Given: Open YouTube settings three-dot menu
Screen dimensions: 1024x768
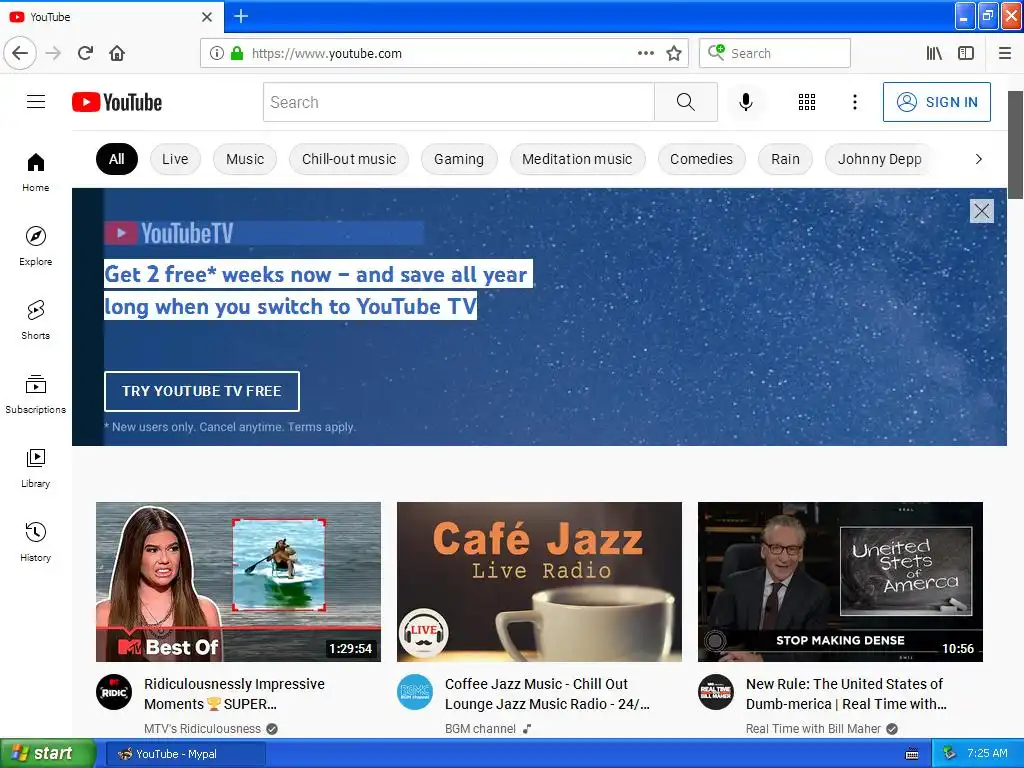Looking at the screenshot, I should coord(855,102).
